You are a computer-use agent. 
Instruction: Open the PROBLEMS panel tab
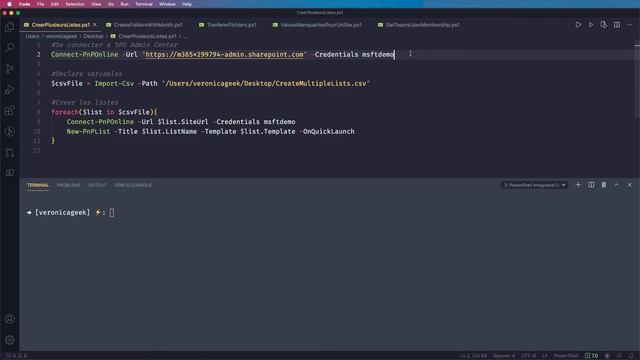coord(69,185)
